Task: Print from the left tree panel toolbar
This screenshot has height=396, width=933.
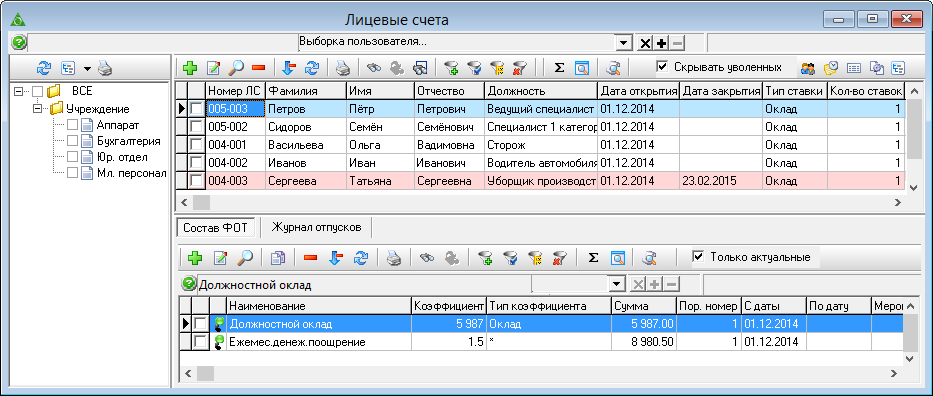Action: click(x=105, y=68)
